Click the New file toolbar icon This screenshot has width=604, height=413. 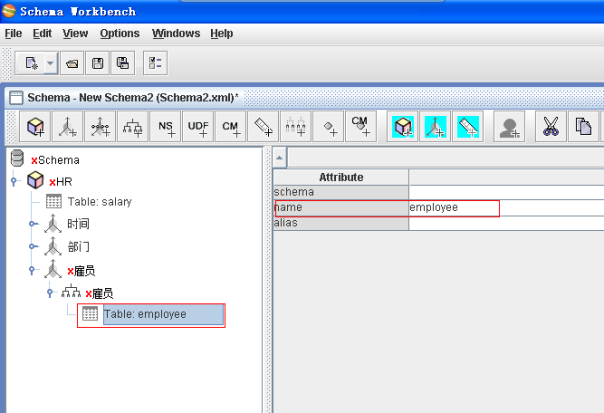(31, 63)
